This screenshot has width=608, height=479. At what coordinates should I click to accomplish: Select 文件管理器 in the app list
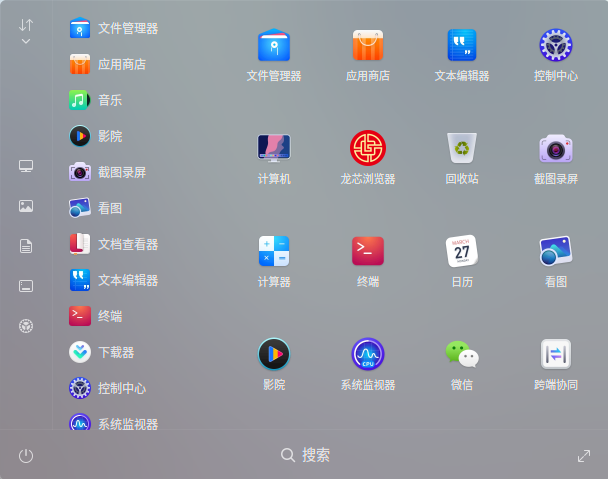pos(114,28)
